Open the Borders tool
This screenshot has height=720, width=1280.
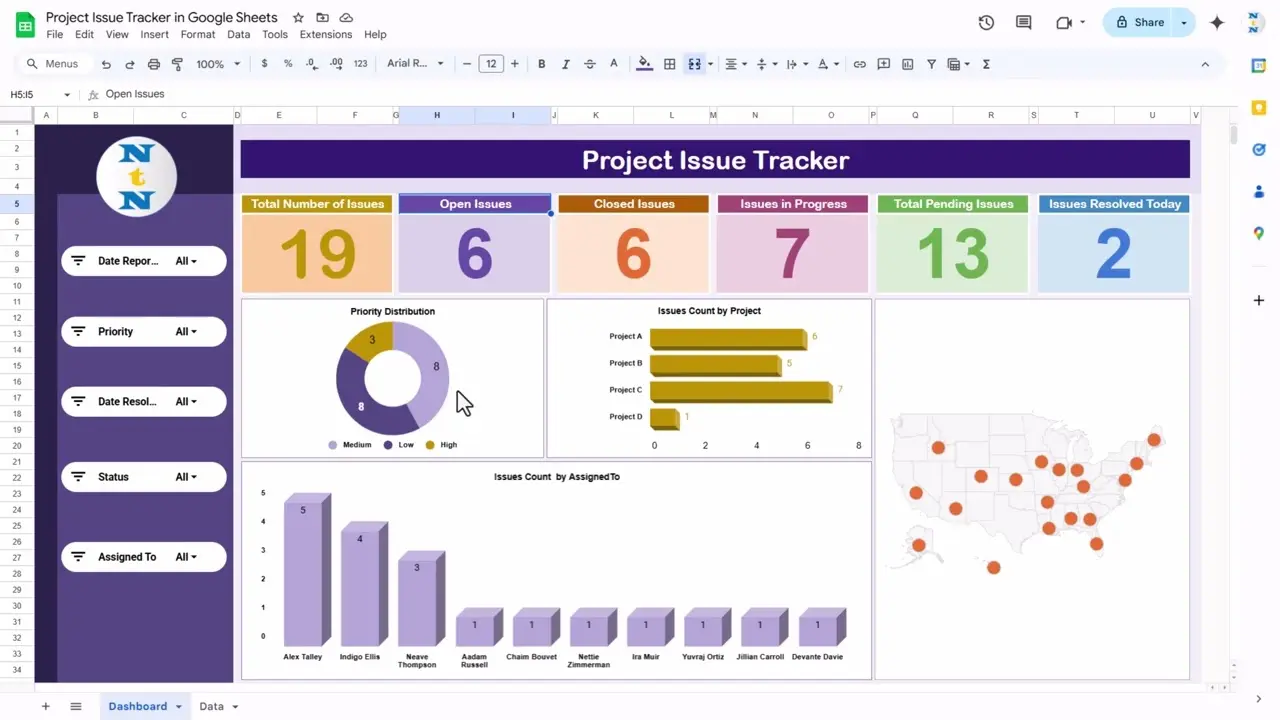670,64
